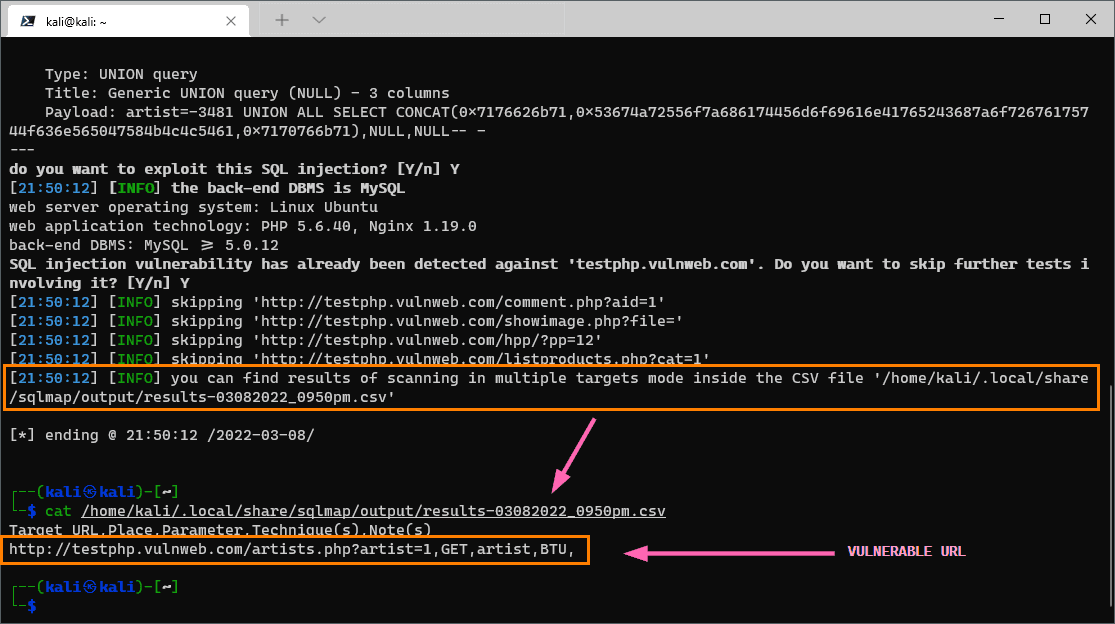Click the Payload line starting 'artist=-3481 UNION'
Image resolution: width=1115 pixels, height=624 pixels.
(567, 112)
